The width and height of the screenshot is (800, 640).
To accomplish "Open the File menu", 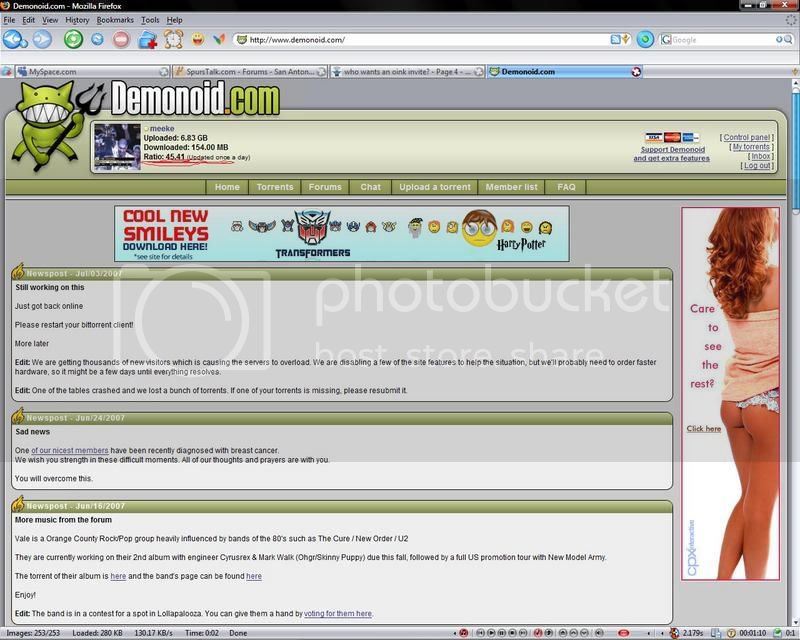I will click(x=9, y=20).
